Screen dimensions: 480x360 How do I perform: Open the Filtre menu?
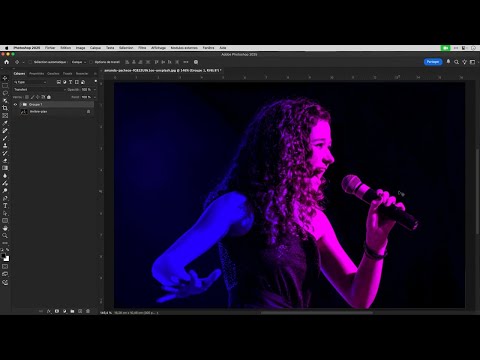pyautogui.click(x=142, y=48)
